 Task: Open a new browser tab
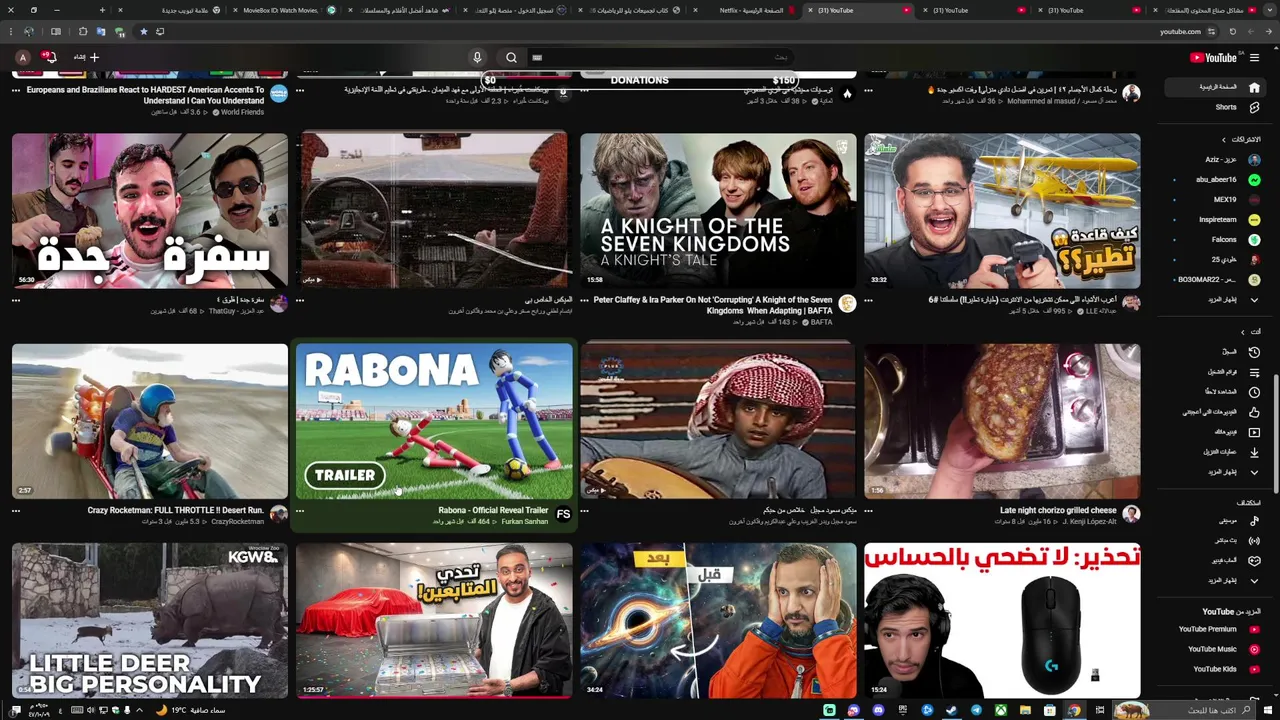[102, 10]
